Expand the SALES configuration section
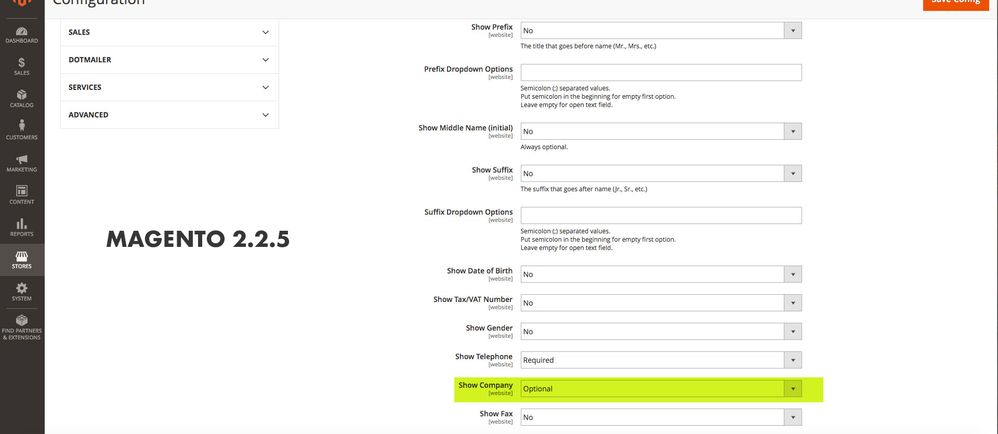The image size is (998, 434). click(169, 32)
